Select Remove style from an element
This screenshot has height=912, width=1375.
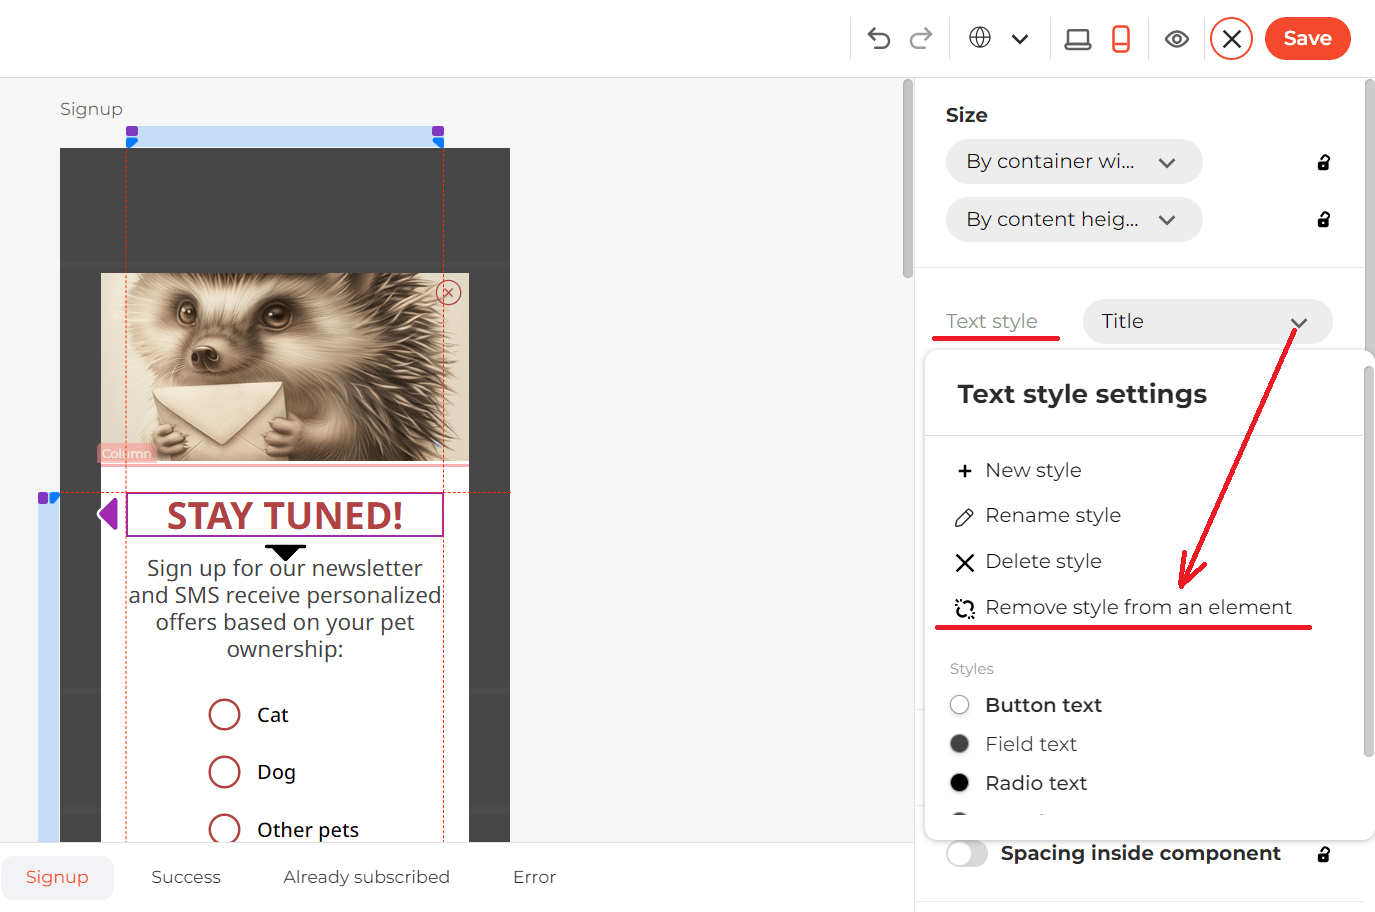pyautogui.click(x=1138, y=607)
